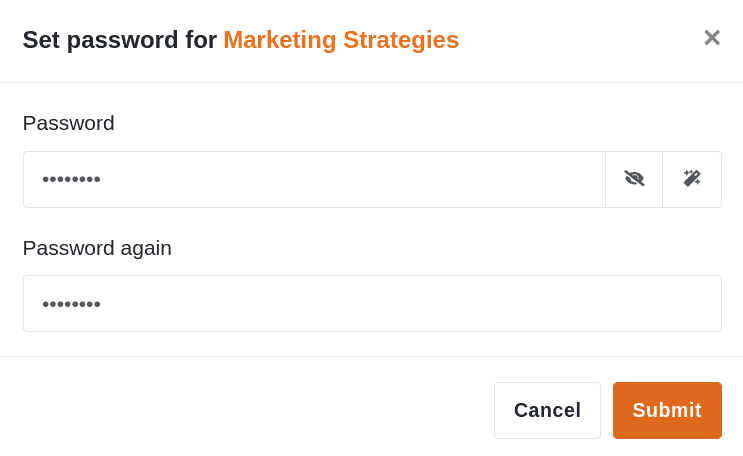Click the masked dots in the first password field
The height and width of the screenshot is (456, 743).
tap(71, 180)
